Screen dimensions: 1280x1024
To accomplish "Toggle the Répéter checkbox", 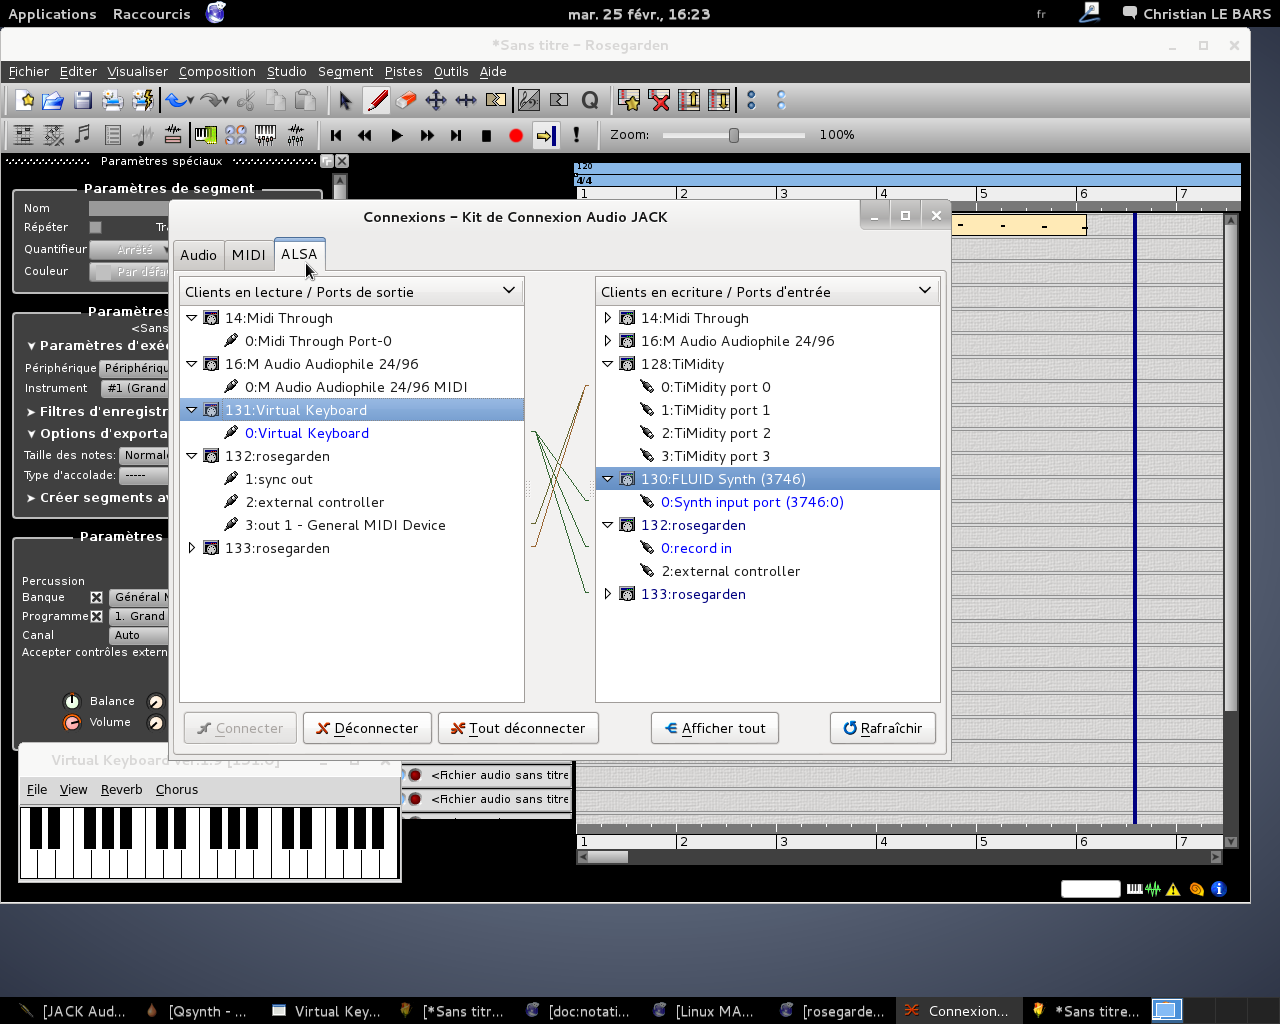I will pos(96,227).
